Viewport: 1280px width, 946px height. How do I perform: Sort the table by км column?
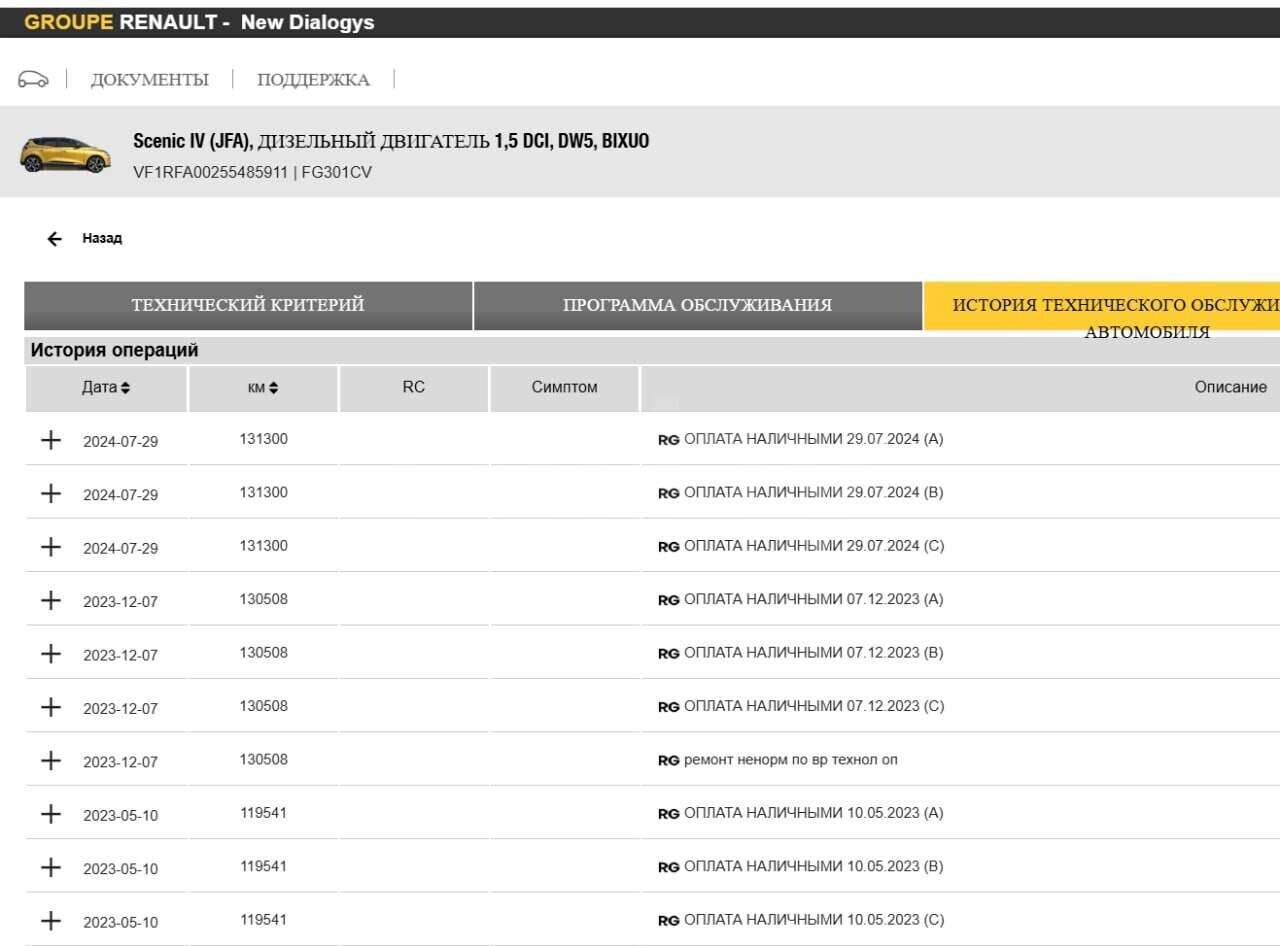pos(263,388)
